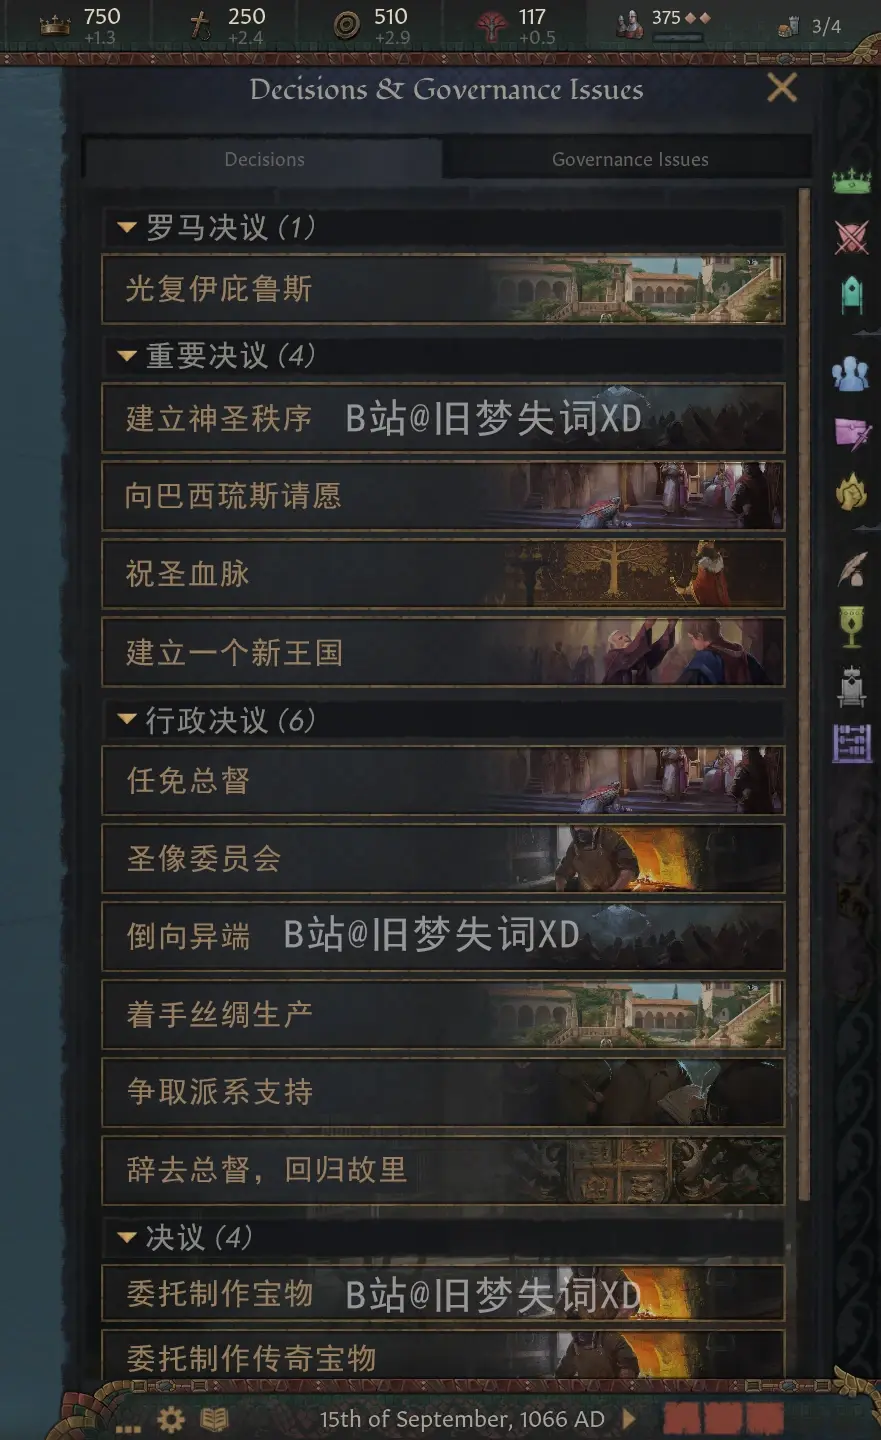Open the intrigue letter icon in sidebar
The height and width of the screenshot is (1440, 881).
tap(853, 433)
